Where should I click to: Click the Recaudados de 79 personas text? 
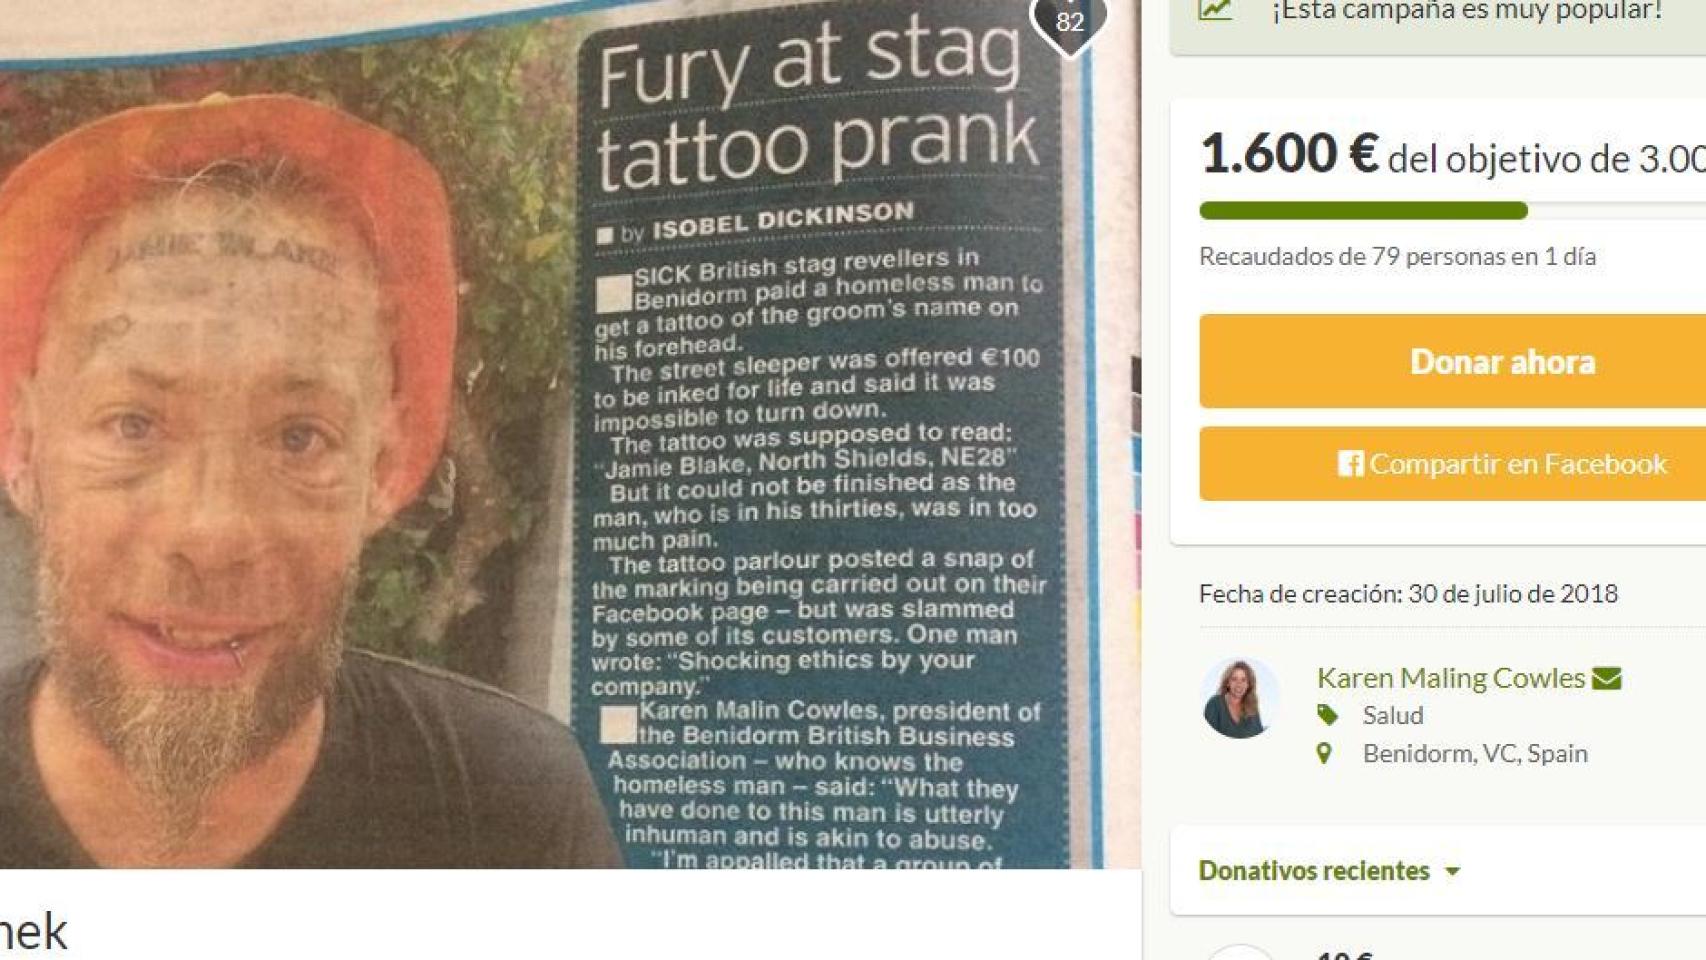(1397, 257)
